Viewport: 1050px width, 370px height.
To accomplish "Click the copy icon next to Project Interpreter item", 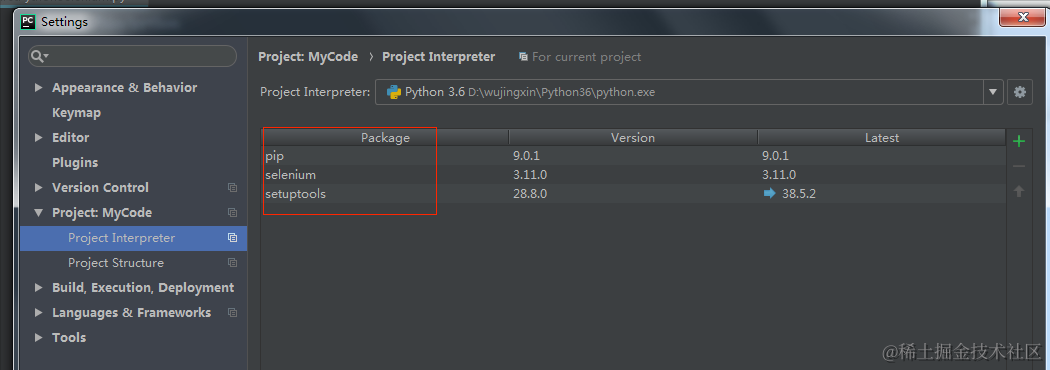I will click(x=232, y=238).
